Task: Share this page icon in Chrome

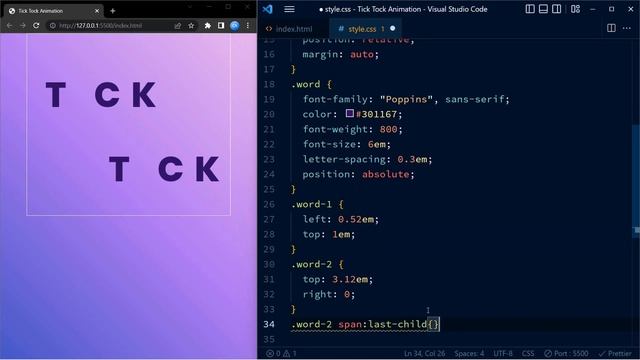Action: coord(178,25)
